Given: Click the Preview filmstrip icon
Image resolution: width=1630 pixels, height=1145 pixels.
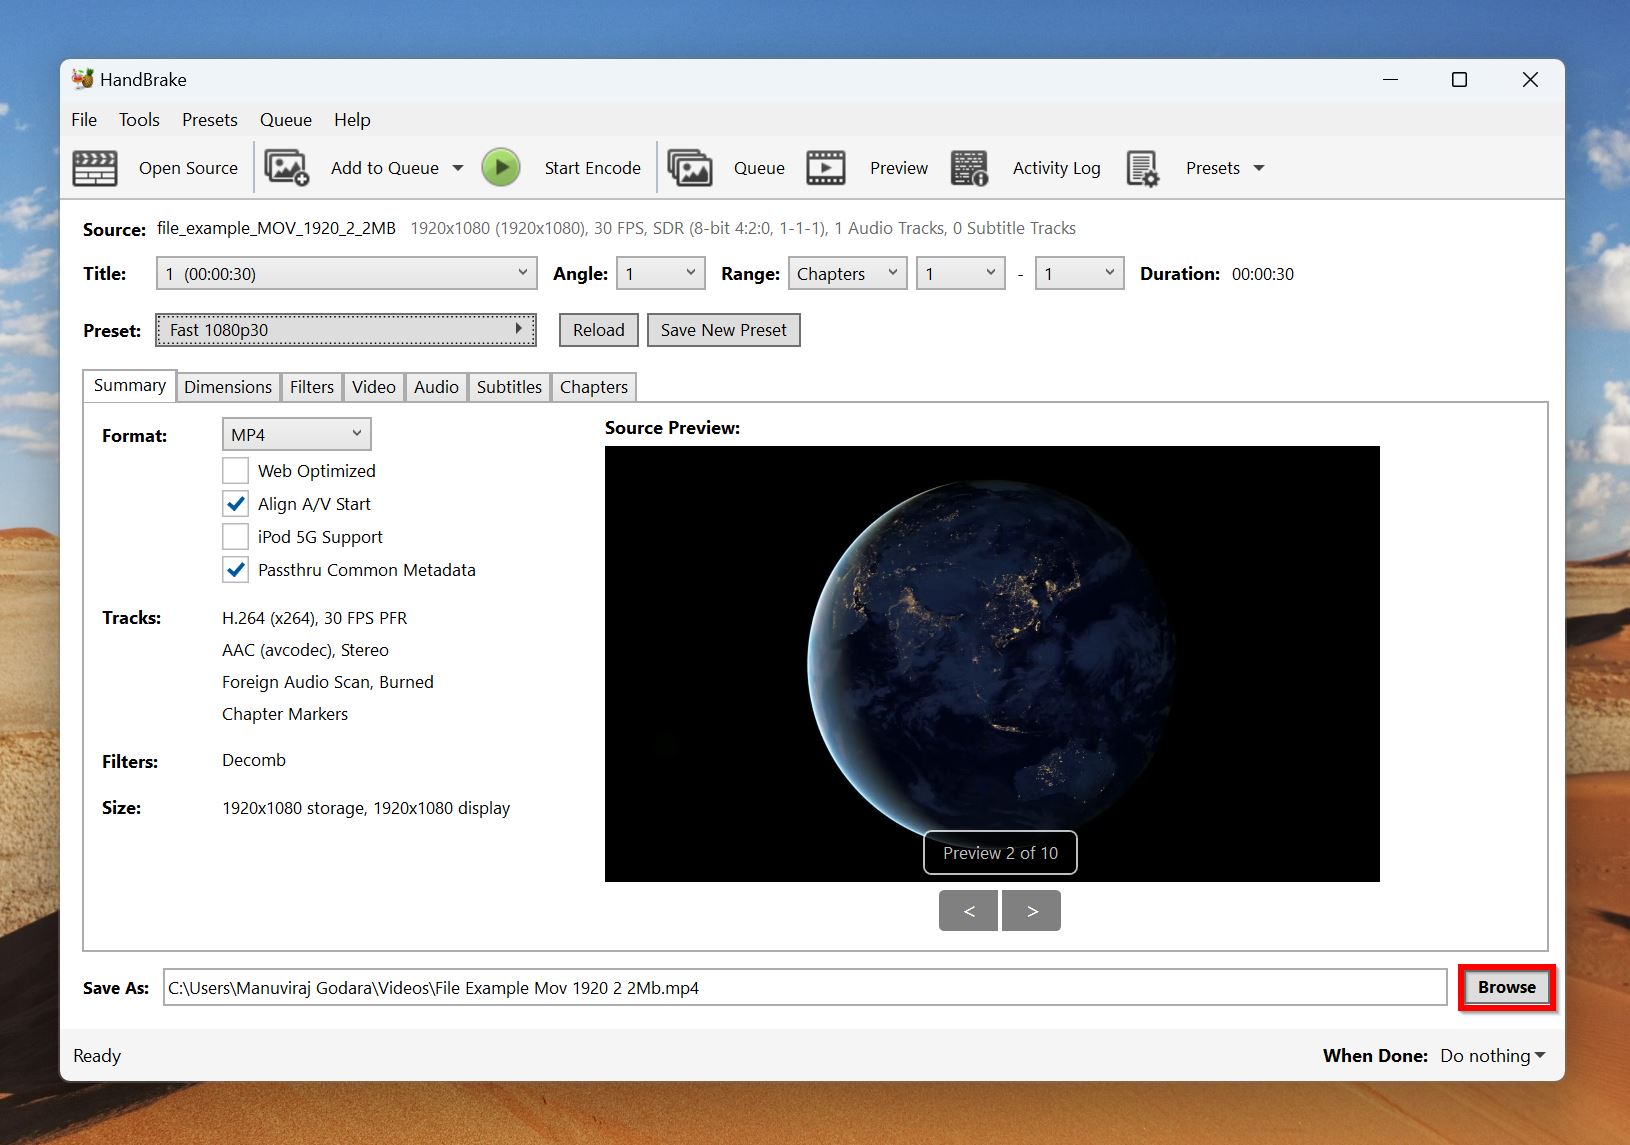Looking at the screenshot, I should 826,168.
